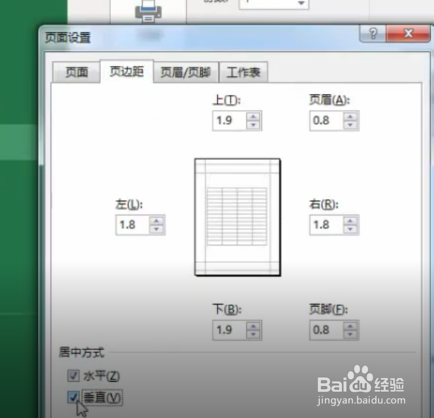Click the printer icon behind the dialog

click(148, 11)
